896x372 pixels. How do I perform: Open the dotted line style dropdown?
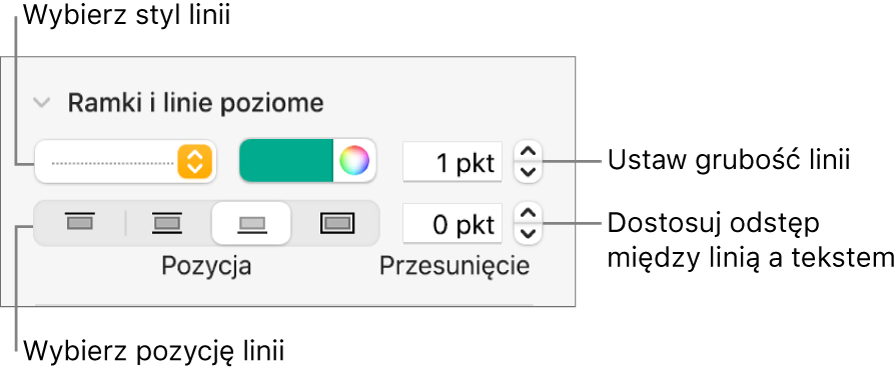tap(125, 161)
